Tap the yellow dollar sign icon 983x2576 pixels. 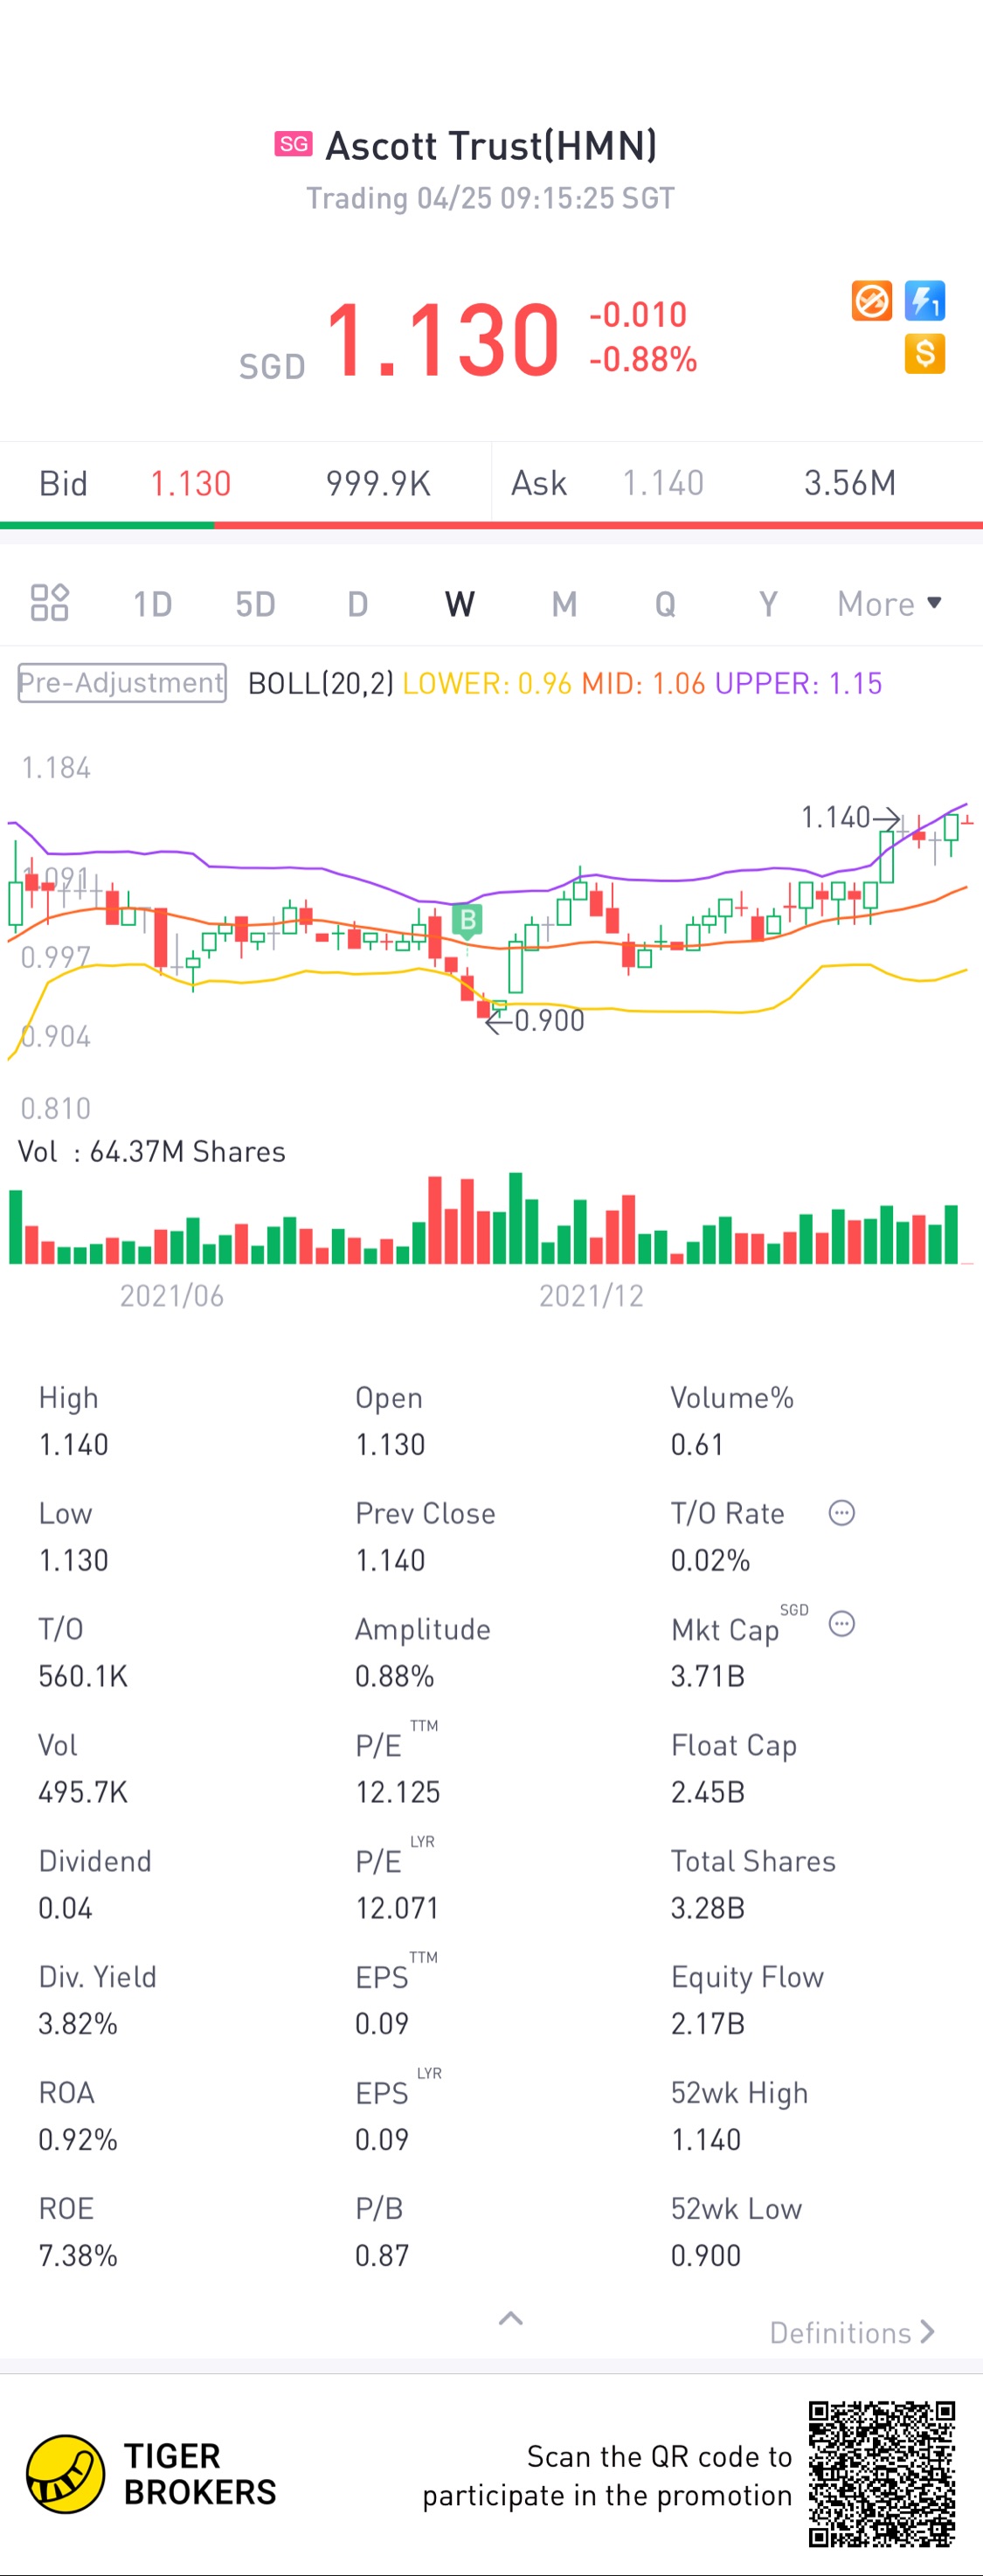pyautogui.click(x=925, y=354)
